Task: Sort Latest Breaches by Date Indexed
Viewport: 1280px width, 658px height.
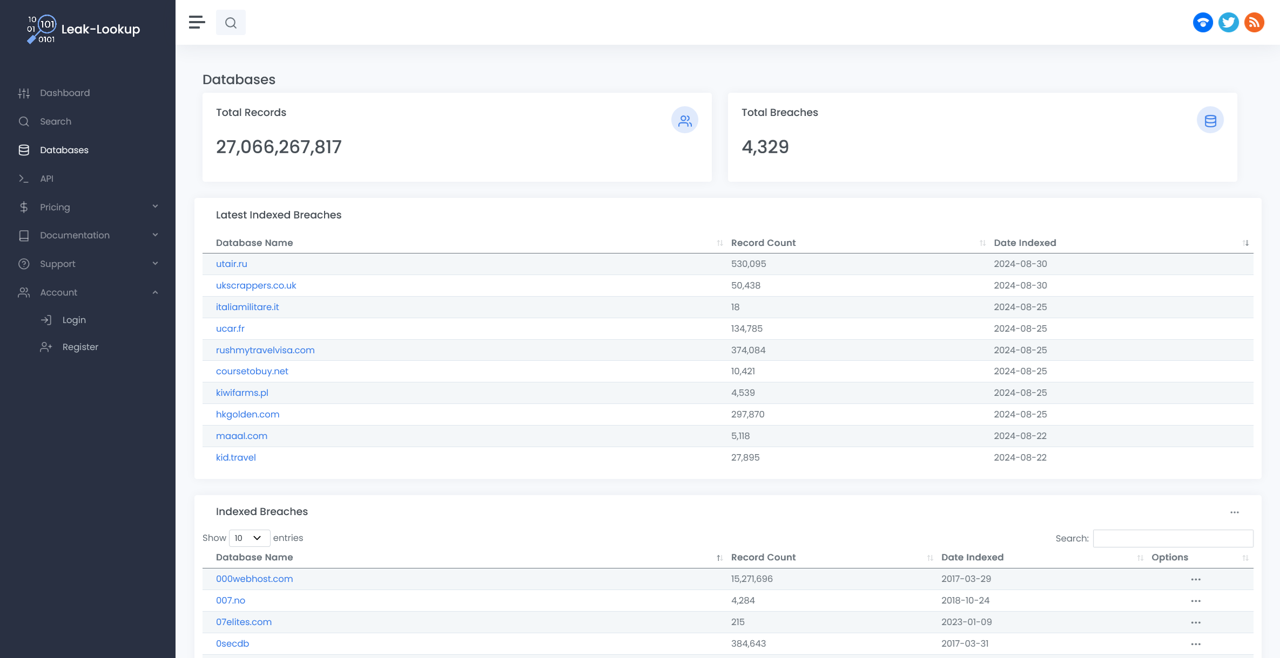Action: coord(1121,243)
